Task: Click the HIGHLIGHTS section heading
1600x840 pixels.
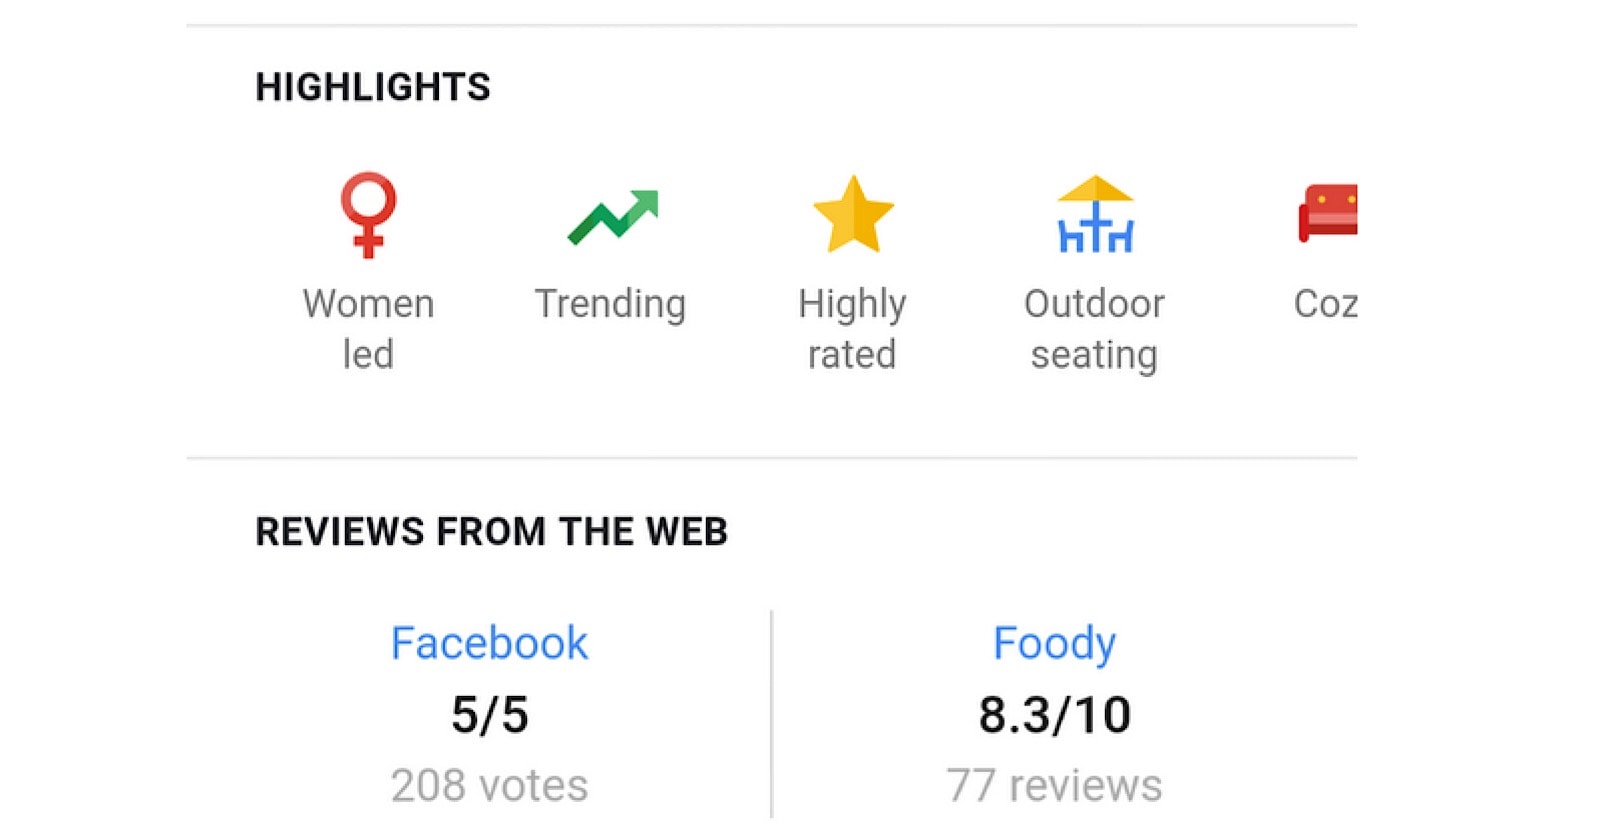Action: tap(373, 87)
